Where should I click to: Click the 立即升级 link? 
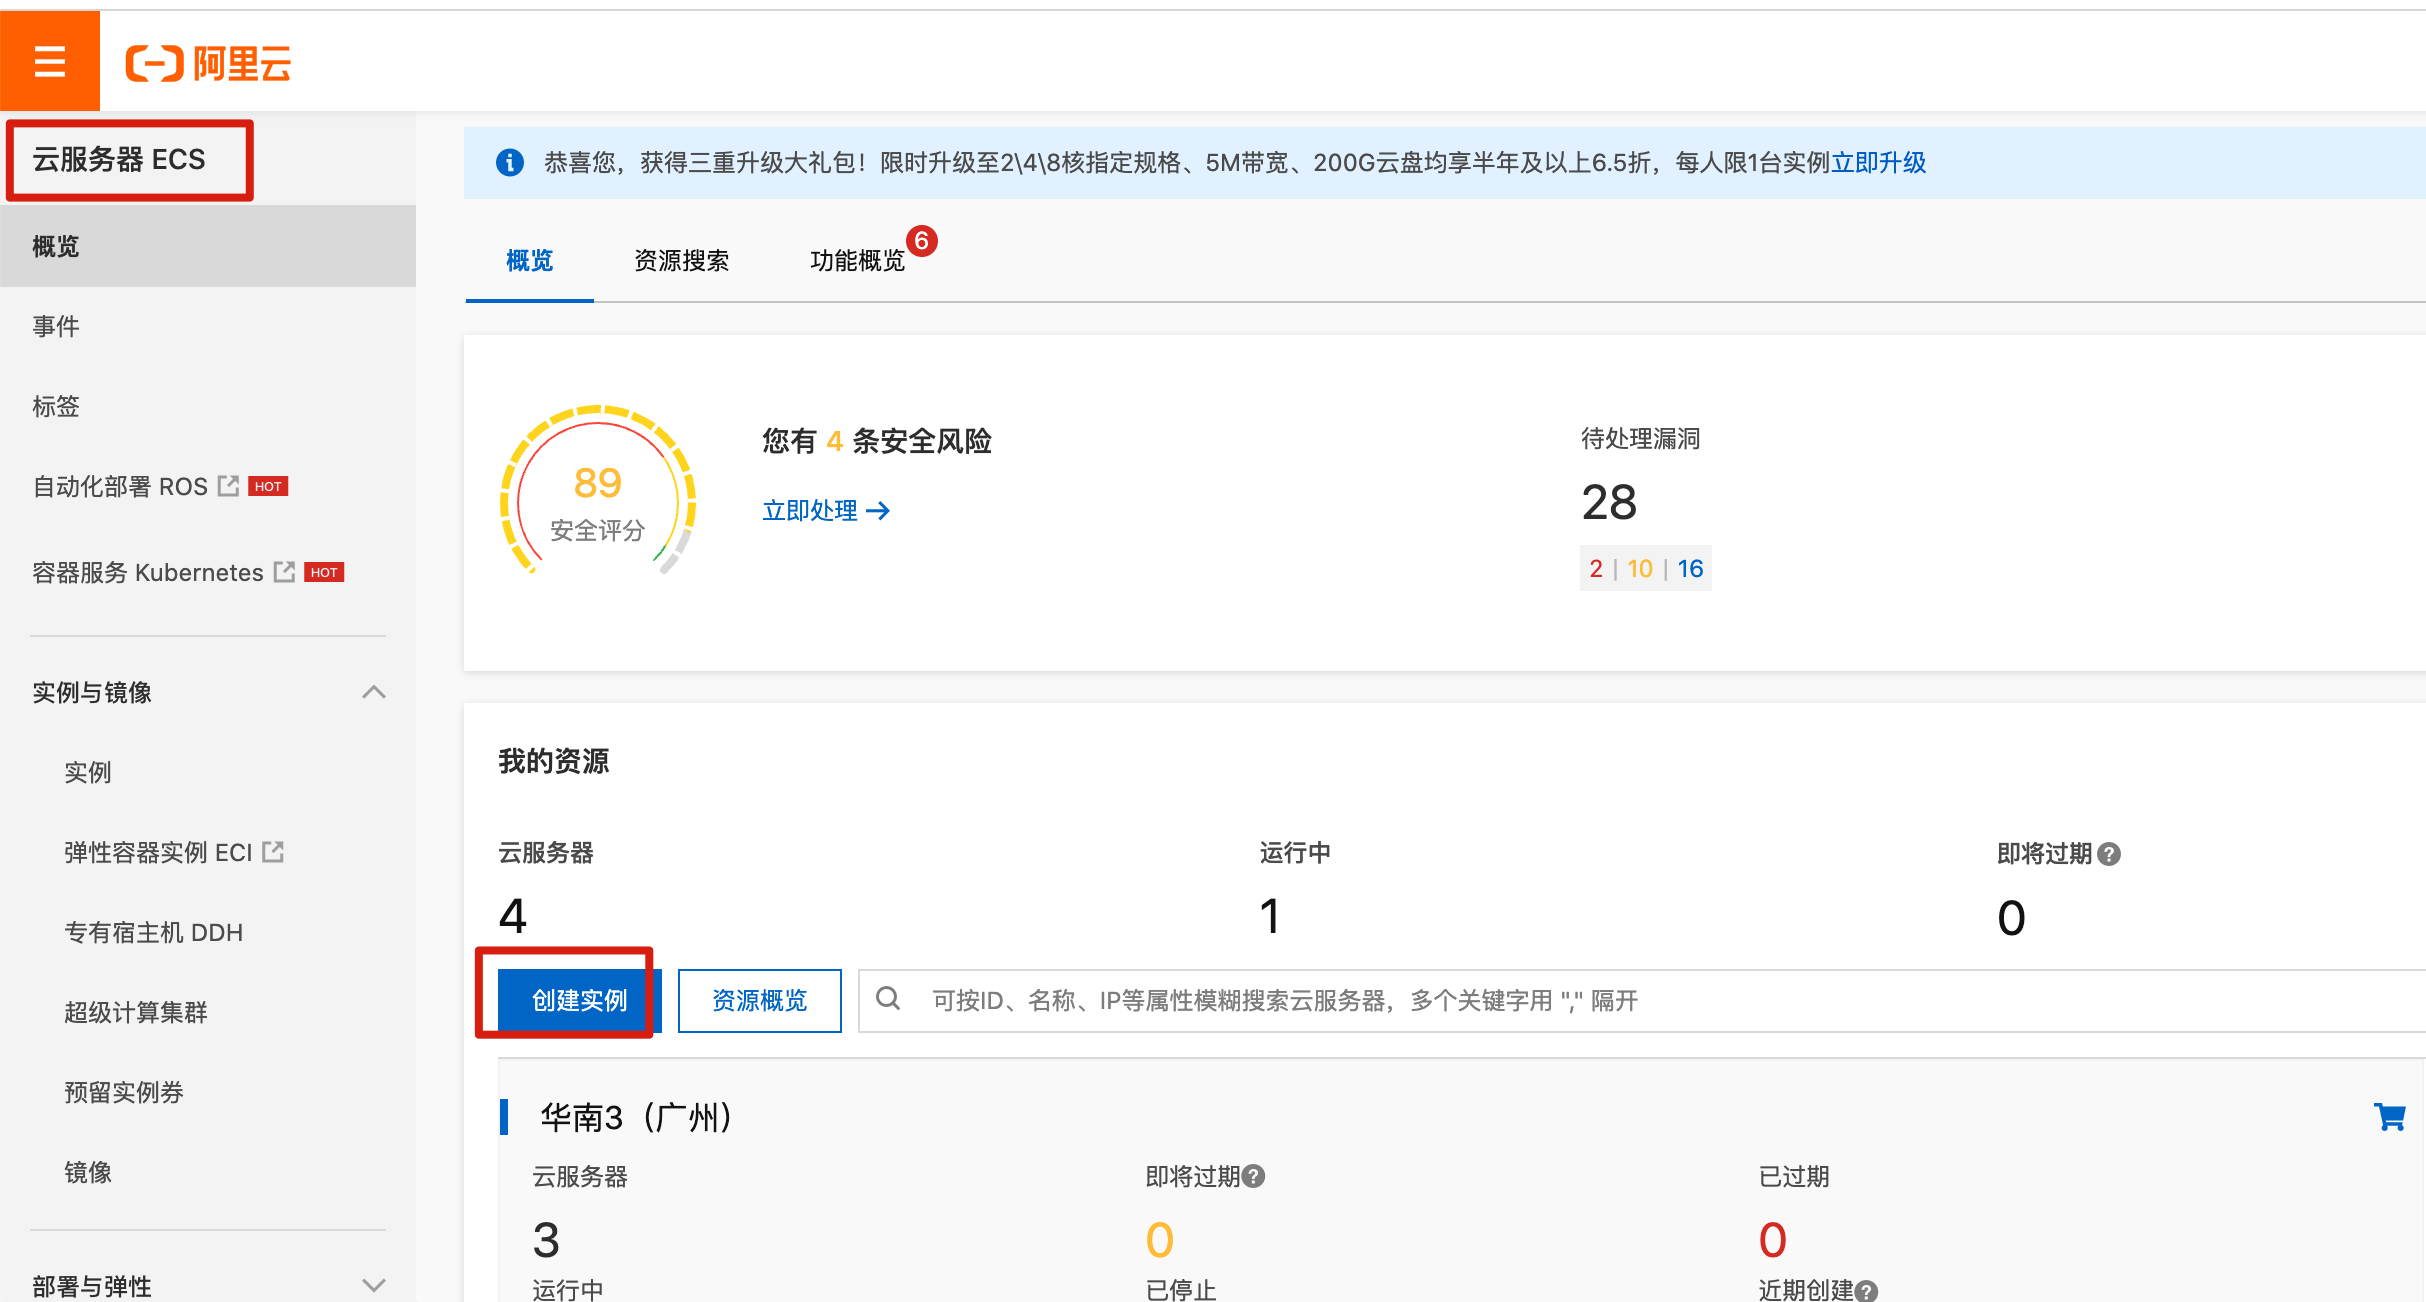click(x=1878, y=163)
